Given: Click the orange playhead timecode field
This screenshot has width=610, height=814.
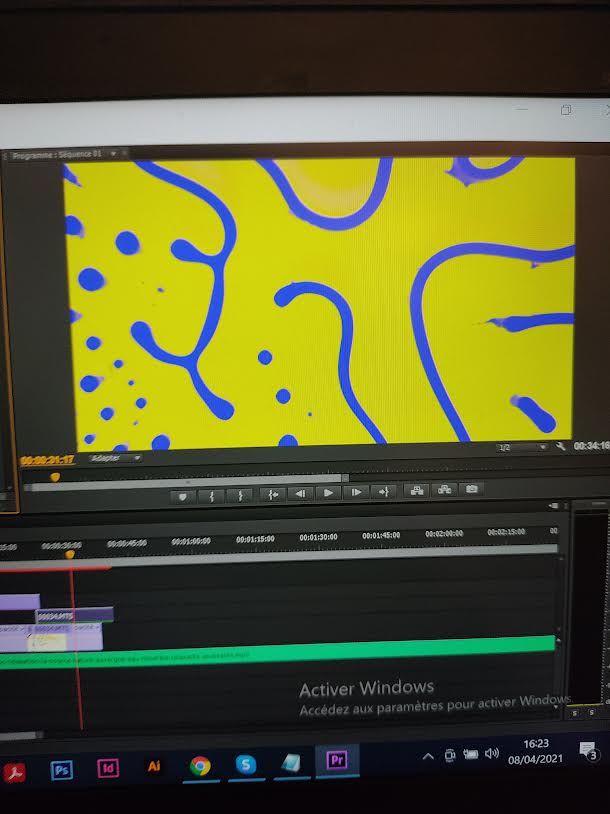Looking at the screenshot, I should [x=47, y=460].
